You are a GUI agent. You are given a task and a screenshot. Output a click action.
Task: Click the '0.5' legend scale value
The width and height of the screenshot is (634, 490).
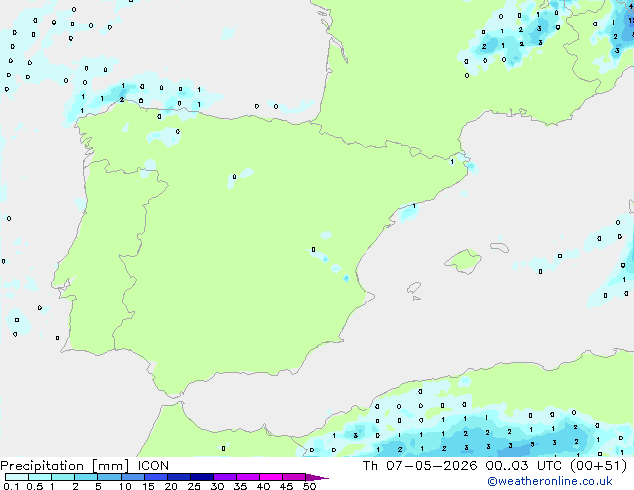[35, 486]
